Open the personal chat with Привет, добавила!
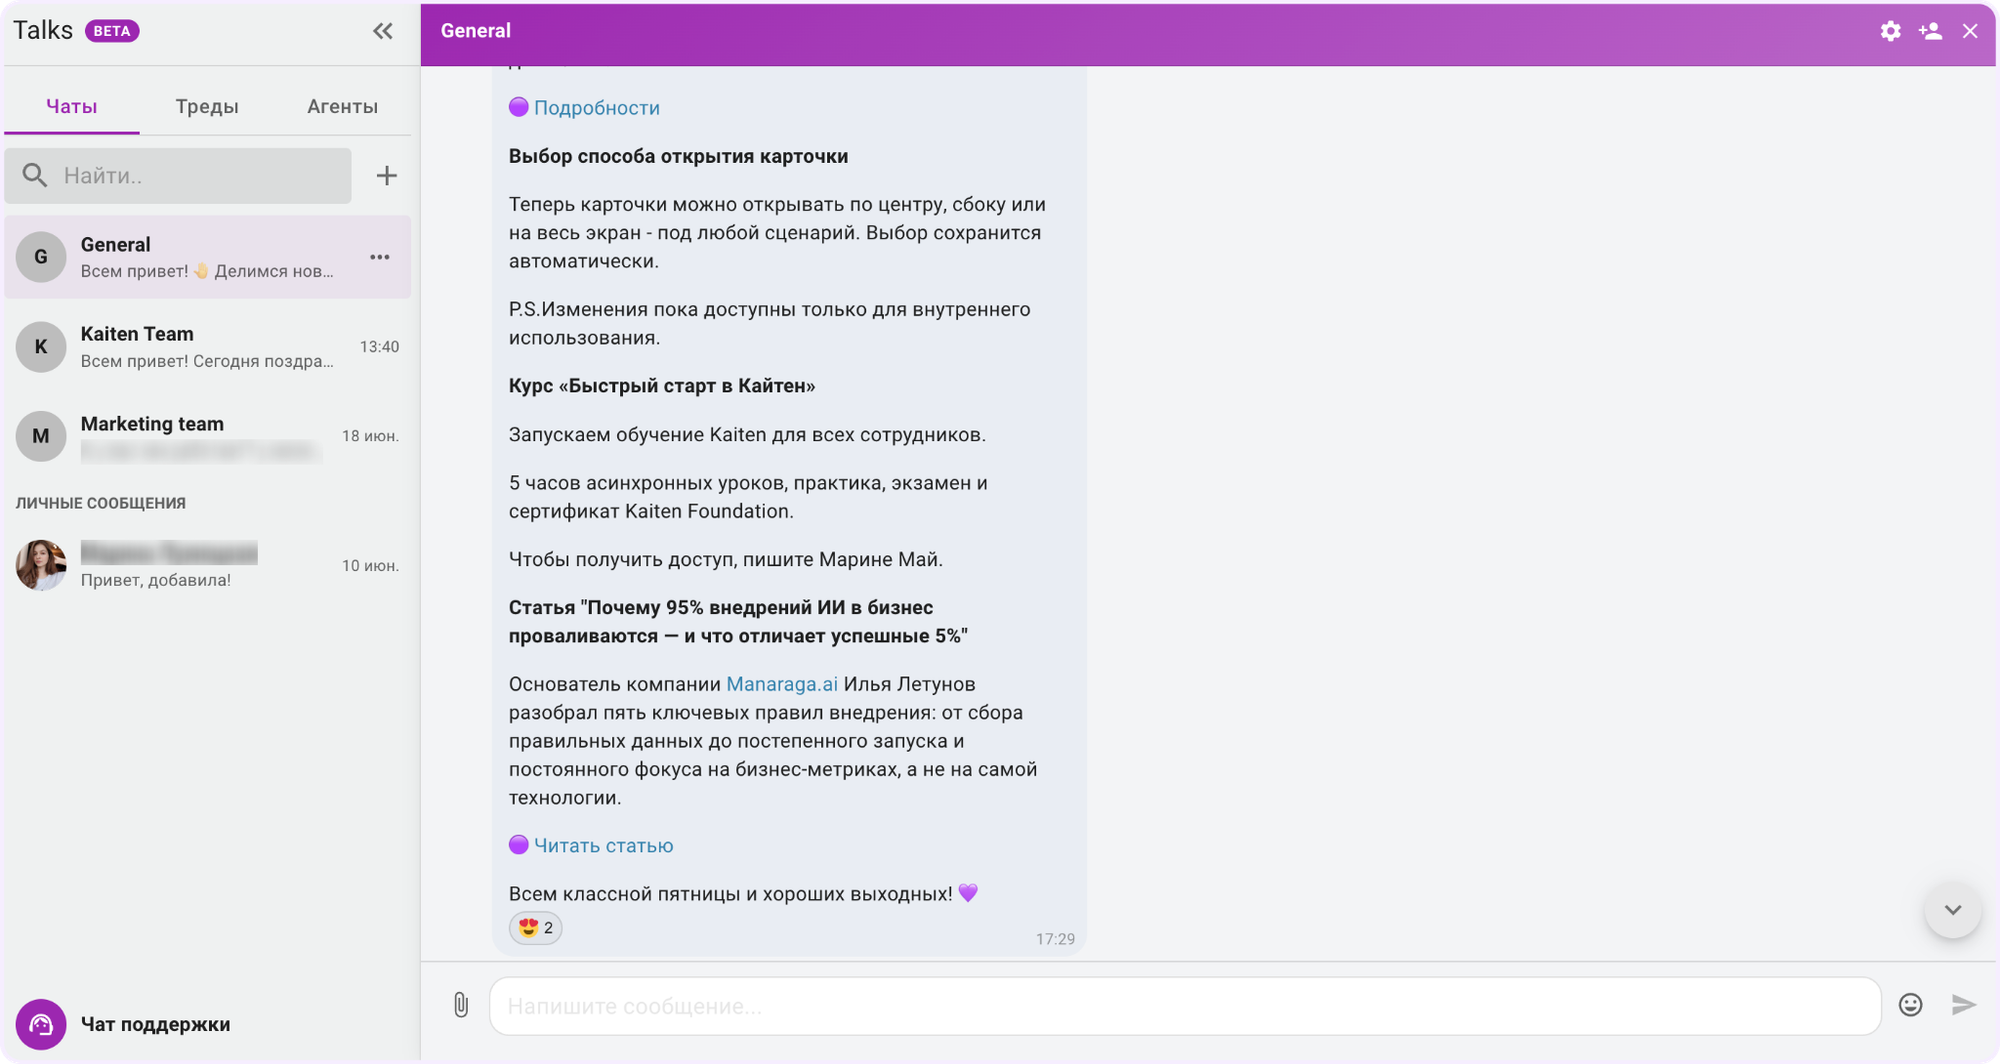 [x=207, y=566]
